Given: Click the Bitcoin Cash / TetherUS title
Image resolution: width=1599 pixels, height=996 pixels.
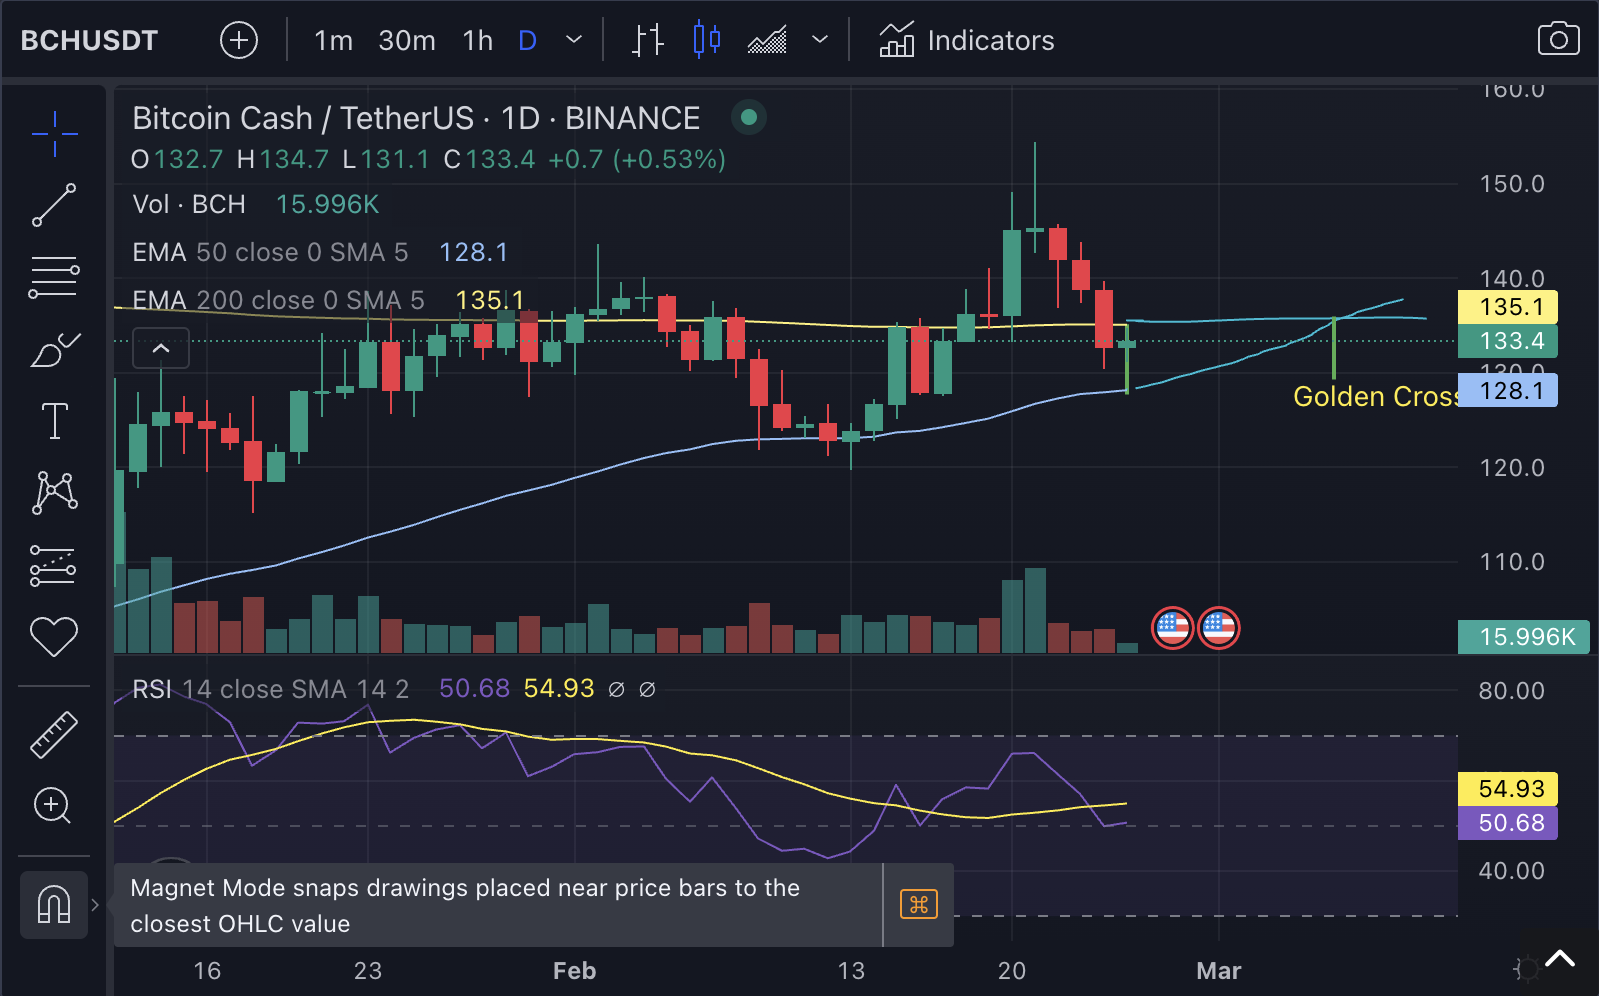Looking at the screenshot, I should point(417,118).
